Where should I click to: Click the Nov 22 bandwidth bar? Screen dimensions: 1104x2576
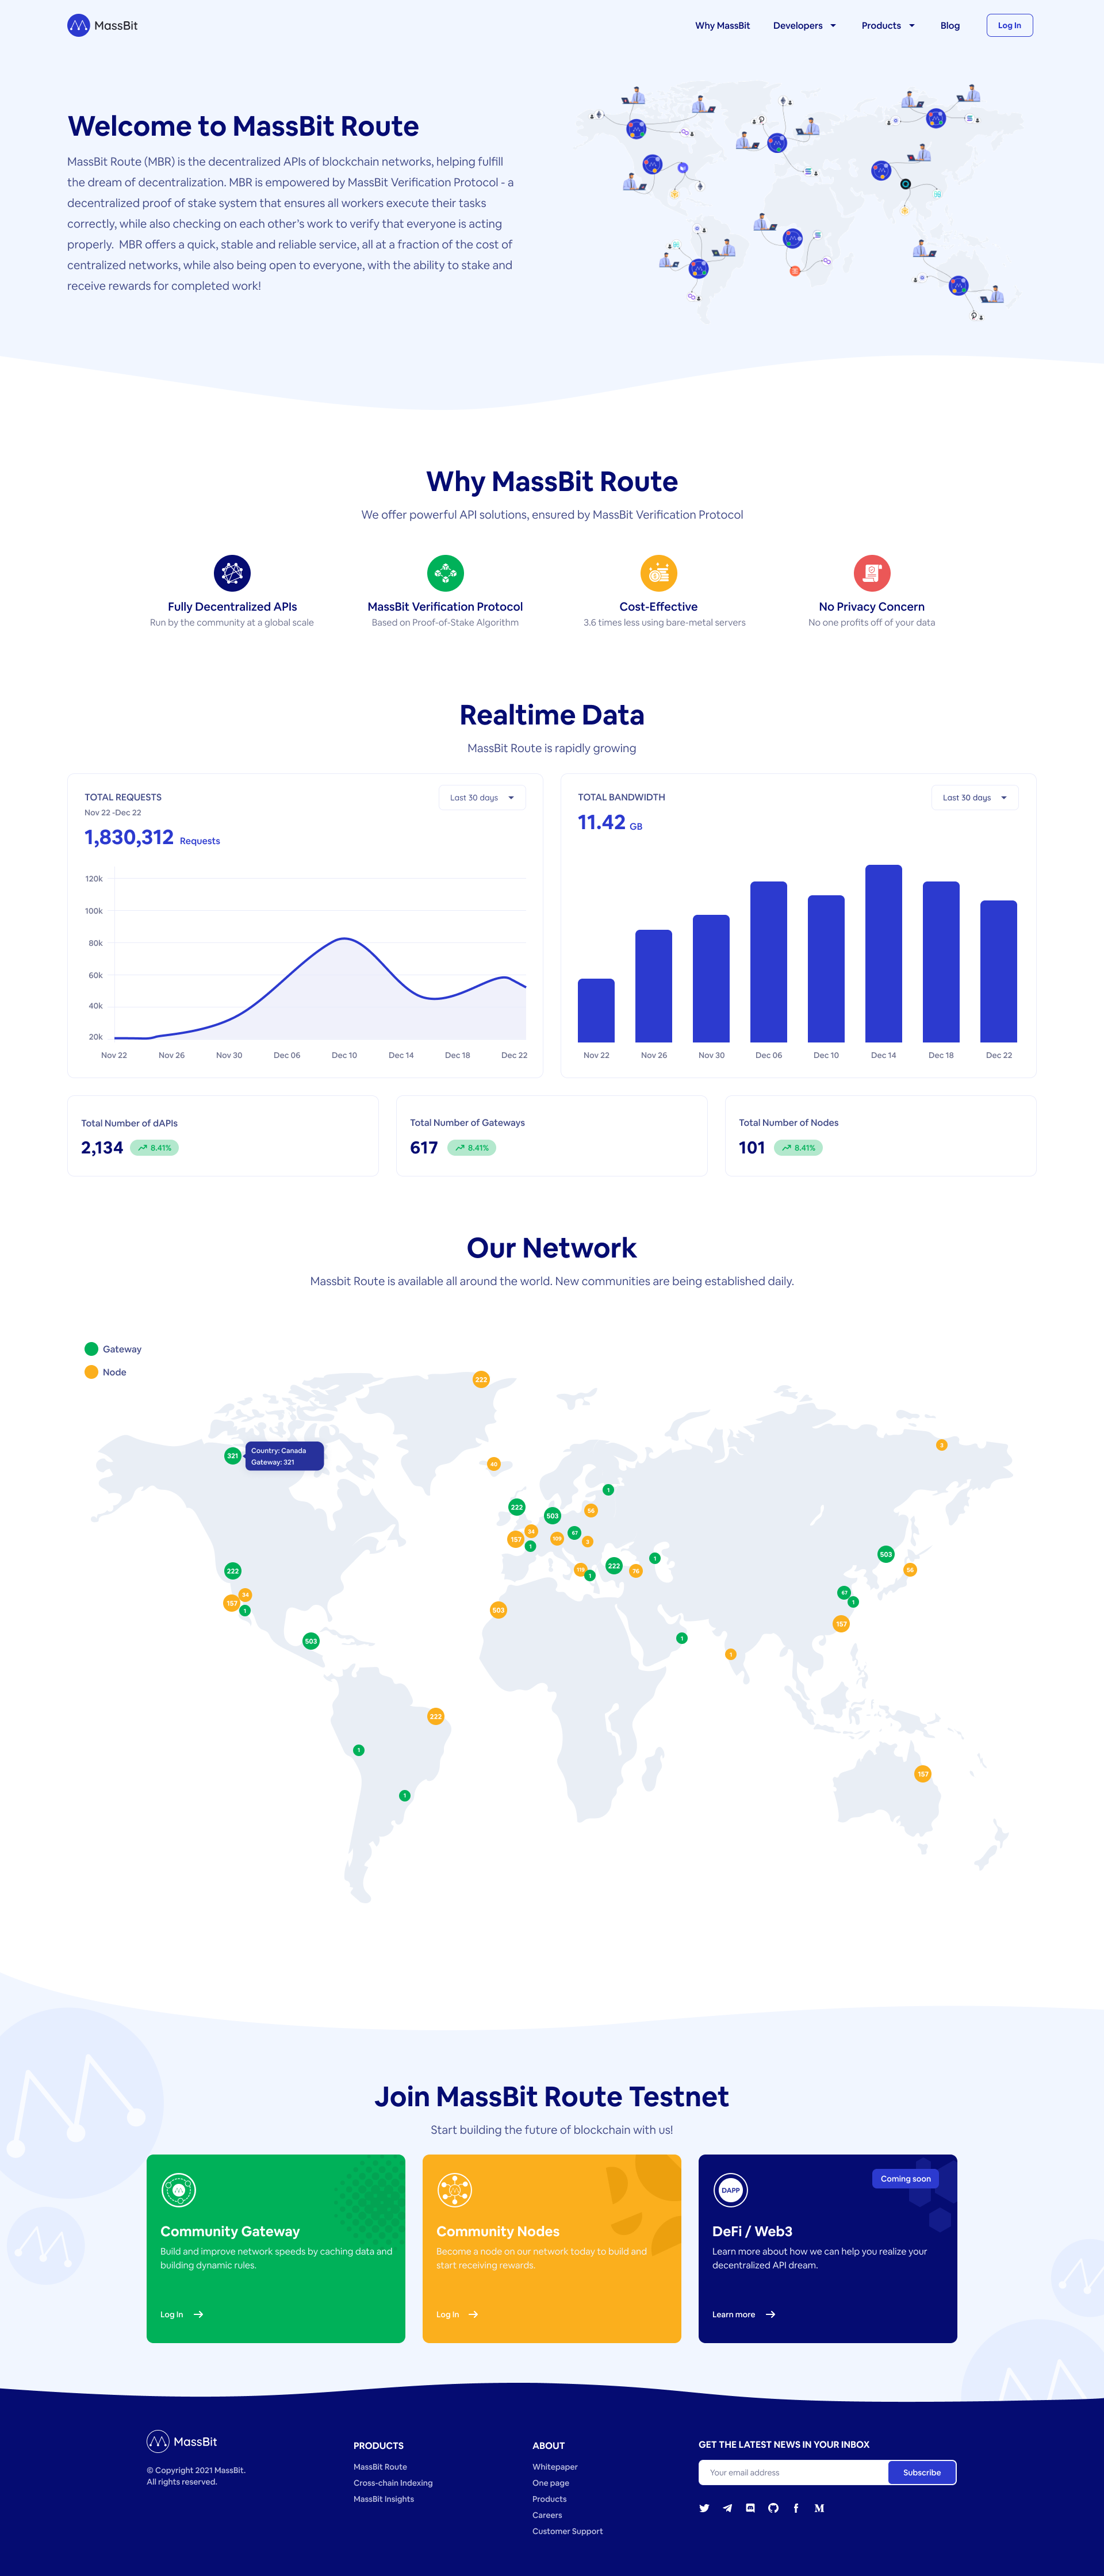(x=596, y=1010)
